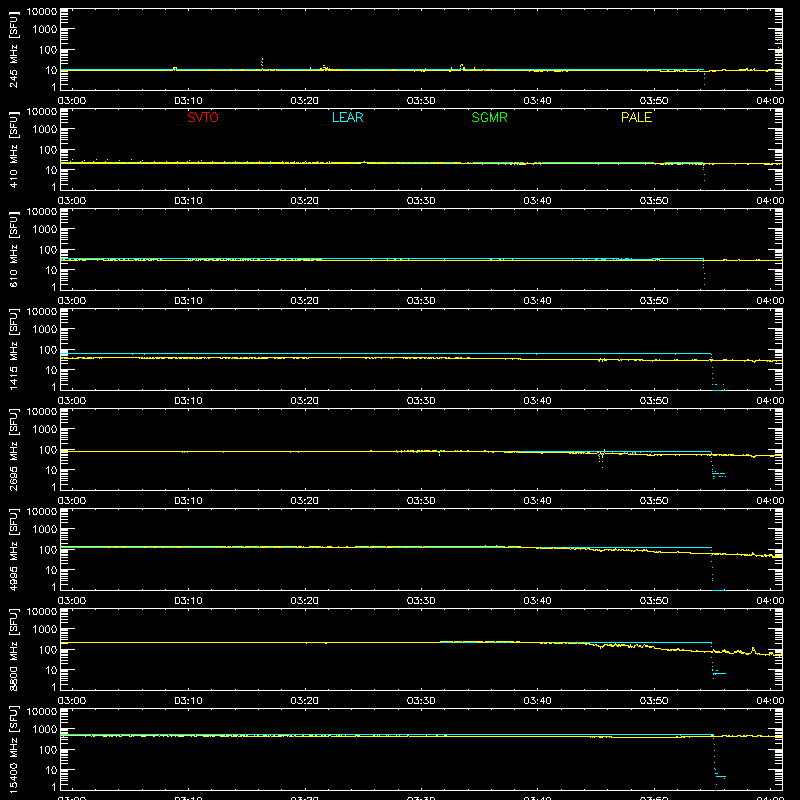This screenshot has width=800, height=800.
Task: Select the 15400 MHz [SFU] axis title
Action: [x=14, y=749]
